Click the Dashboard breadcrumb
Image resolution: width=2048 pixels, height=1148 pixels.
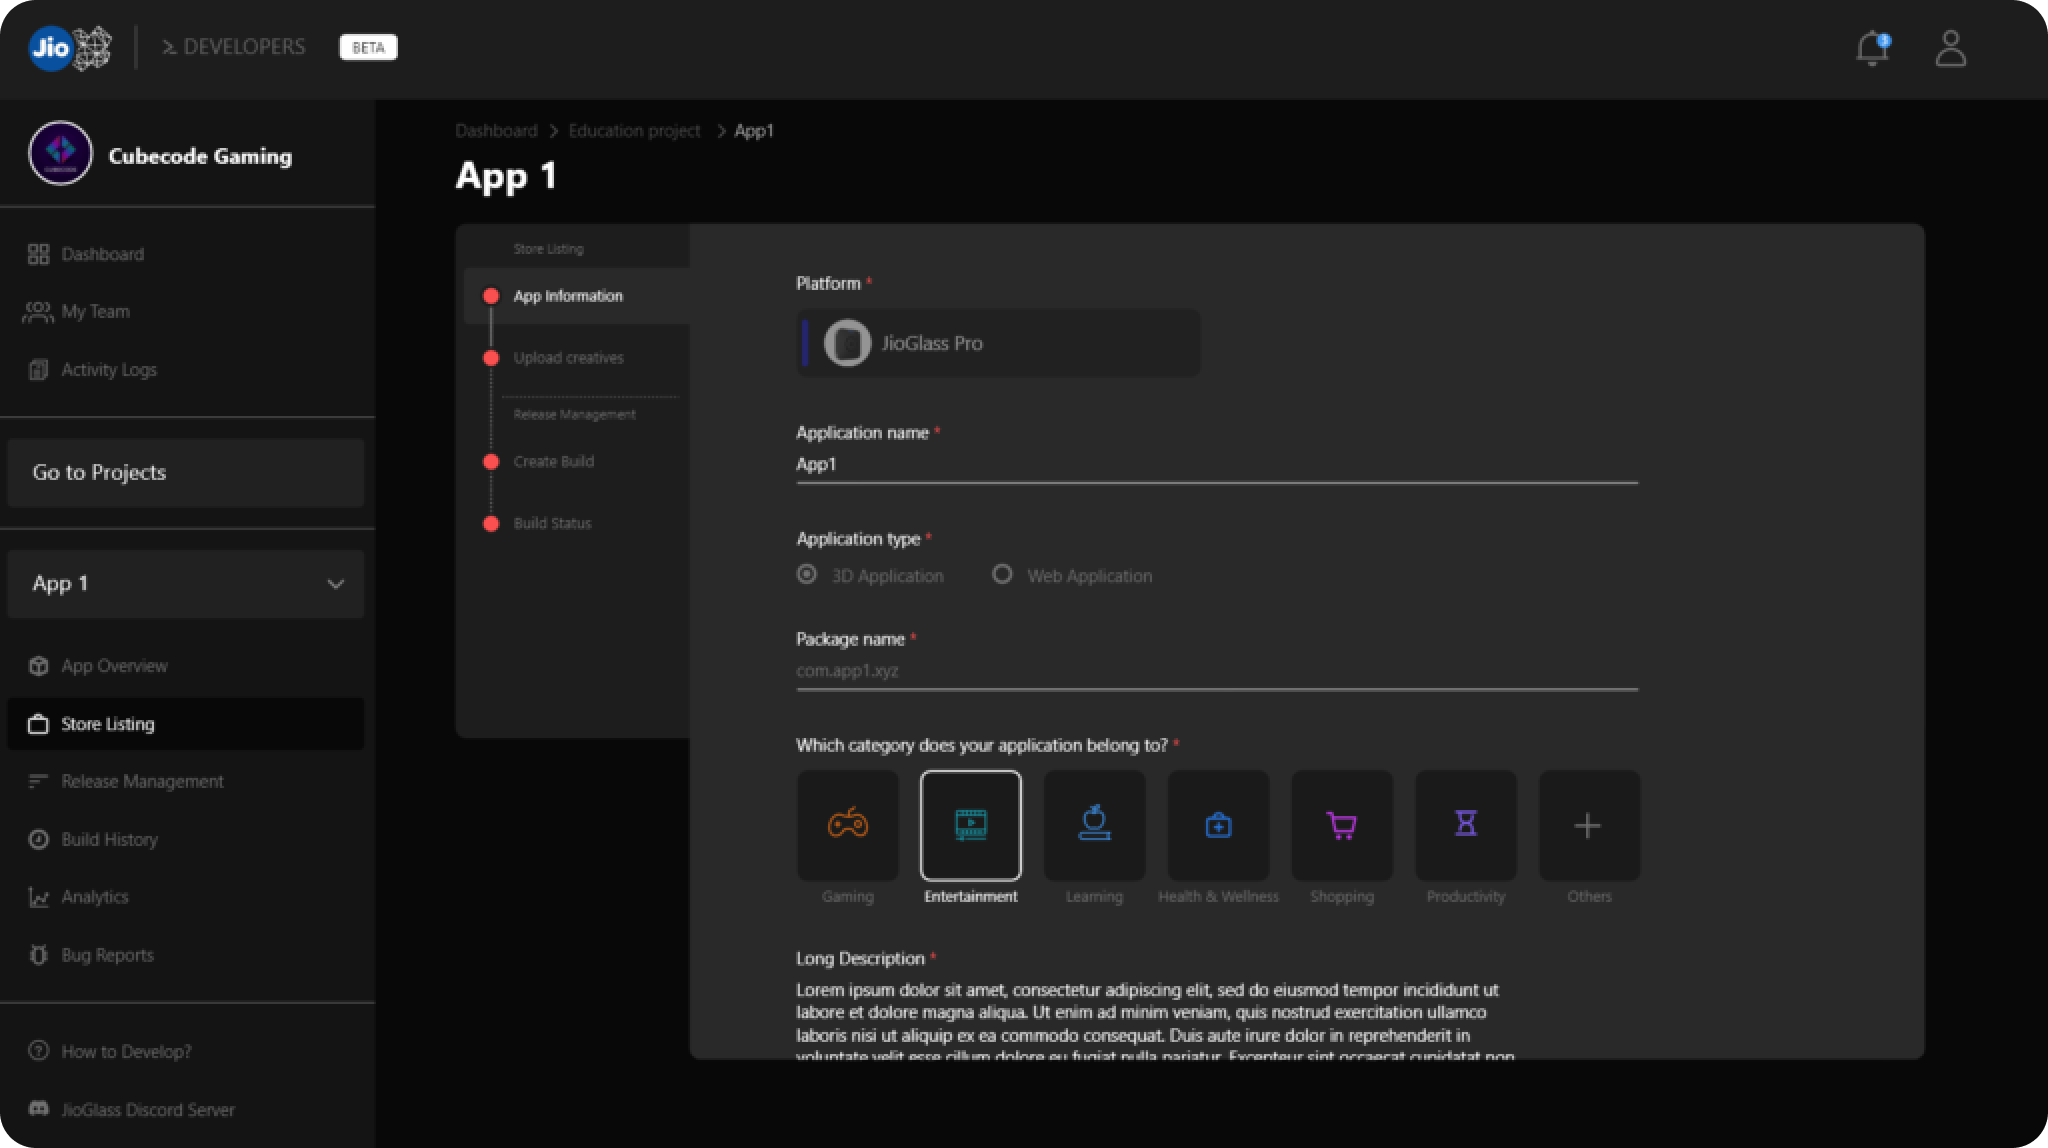pyautogui.click(x=496, y=131)
